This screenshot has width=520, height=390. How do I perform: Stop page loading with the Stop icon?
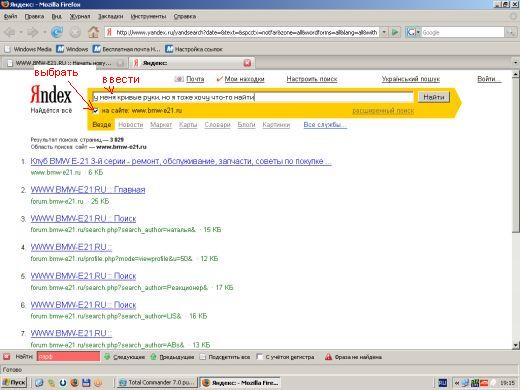(75, 32)
